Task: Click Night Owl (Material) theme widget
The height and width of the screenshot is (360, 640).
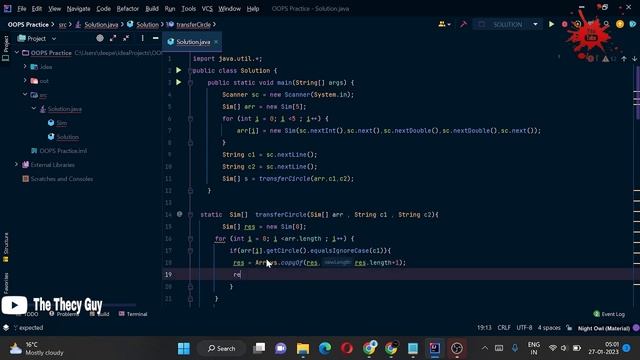Action: [x=604, y=328]
